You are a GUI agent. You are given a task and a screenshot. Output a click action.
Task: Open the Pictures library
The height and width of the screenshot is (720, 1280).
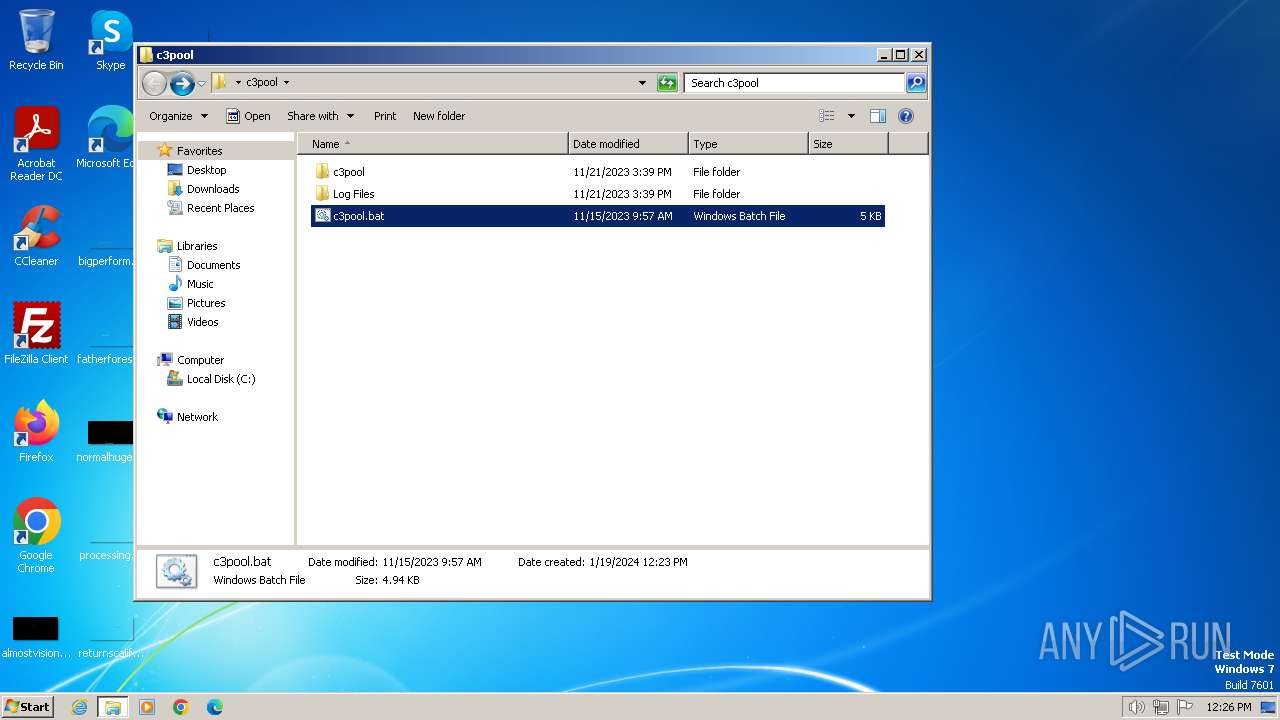pyautogui.click(x=206, y=303)
